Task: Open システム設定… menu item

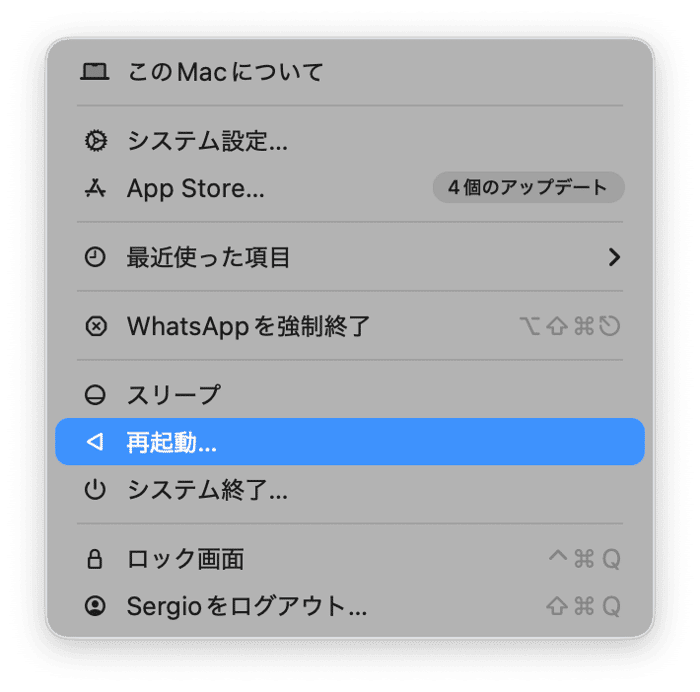Action: (207, 141)
